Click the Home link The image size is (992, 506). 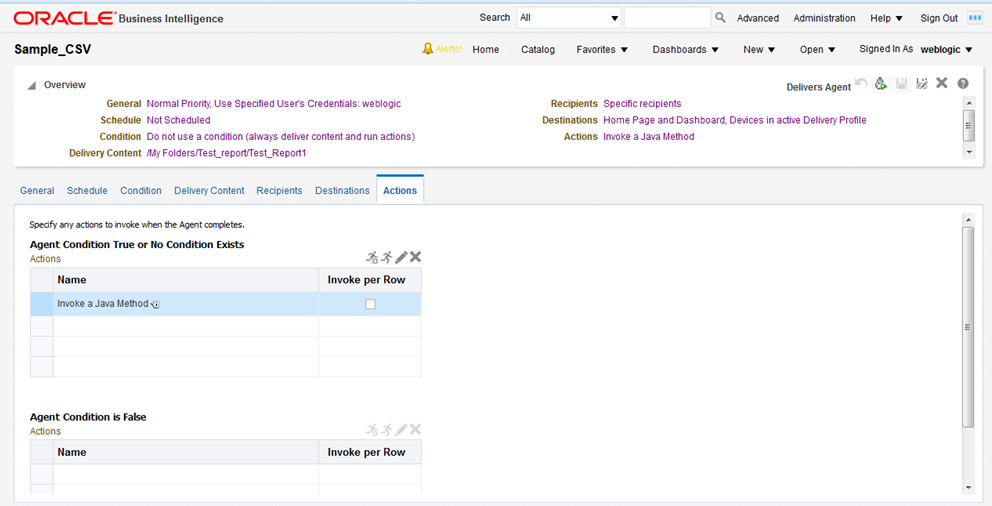tap(486, 49)
